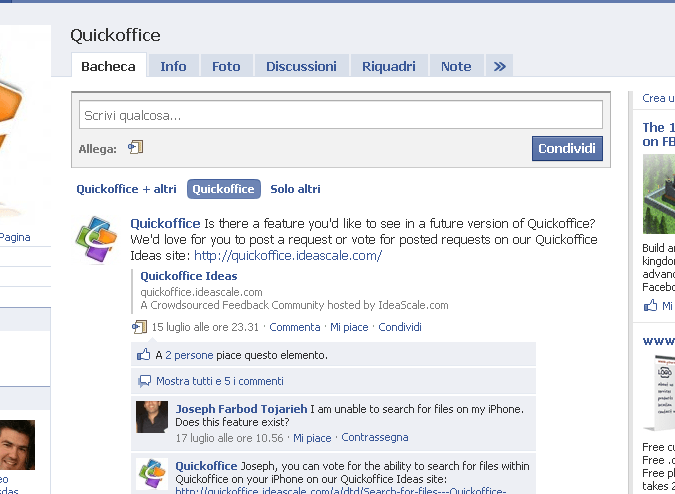Open the 'Quickoffice Ideas' link title

tap(189, 276)
